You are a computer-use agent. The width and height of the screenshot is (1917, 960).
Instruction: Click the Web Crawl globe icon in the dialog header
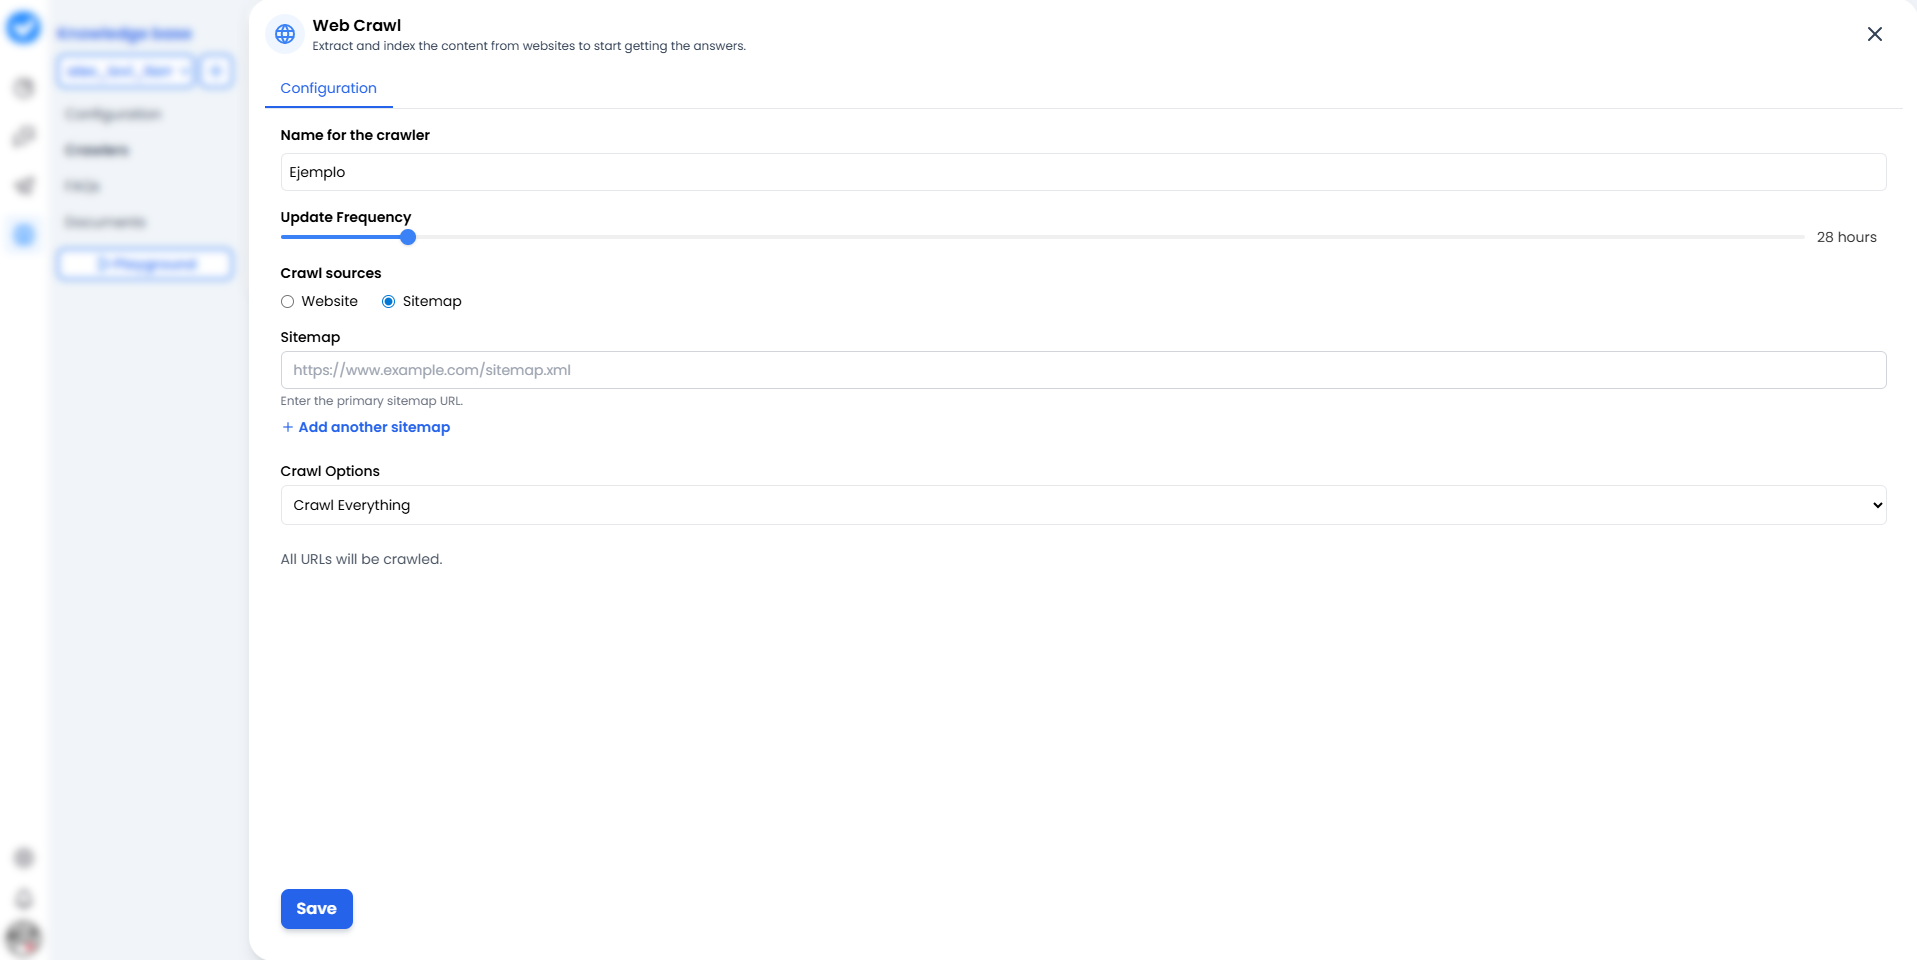coord(285,33)
